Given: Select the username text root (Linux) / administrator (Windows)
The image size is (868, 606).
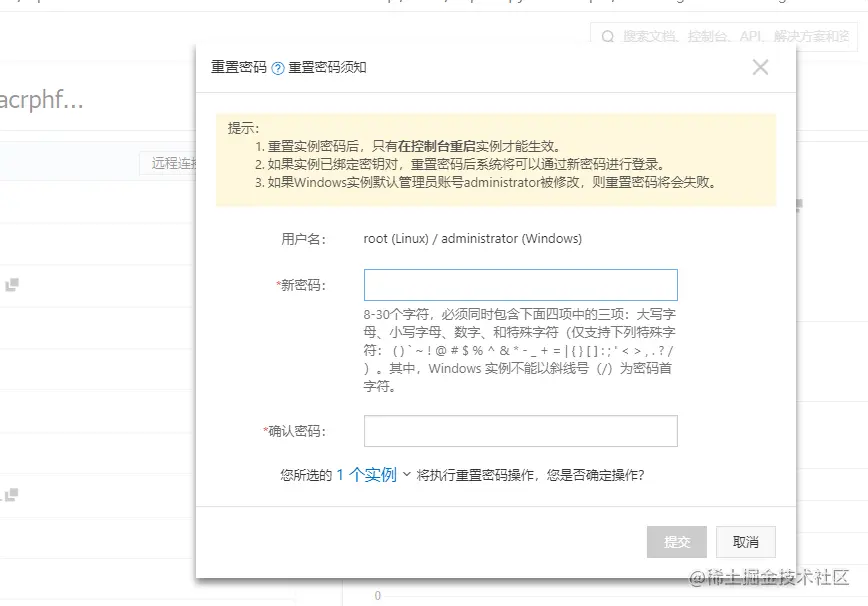Looking at the screenshot, I should coord(472,239).
